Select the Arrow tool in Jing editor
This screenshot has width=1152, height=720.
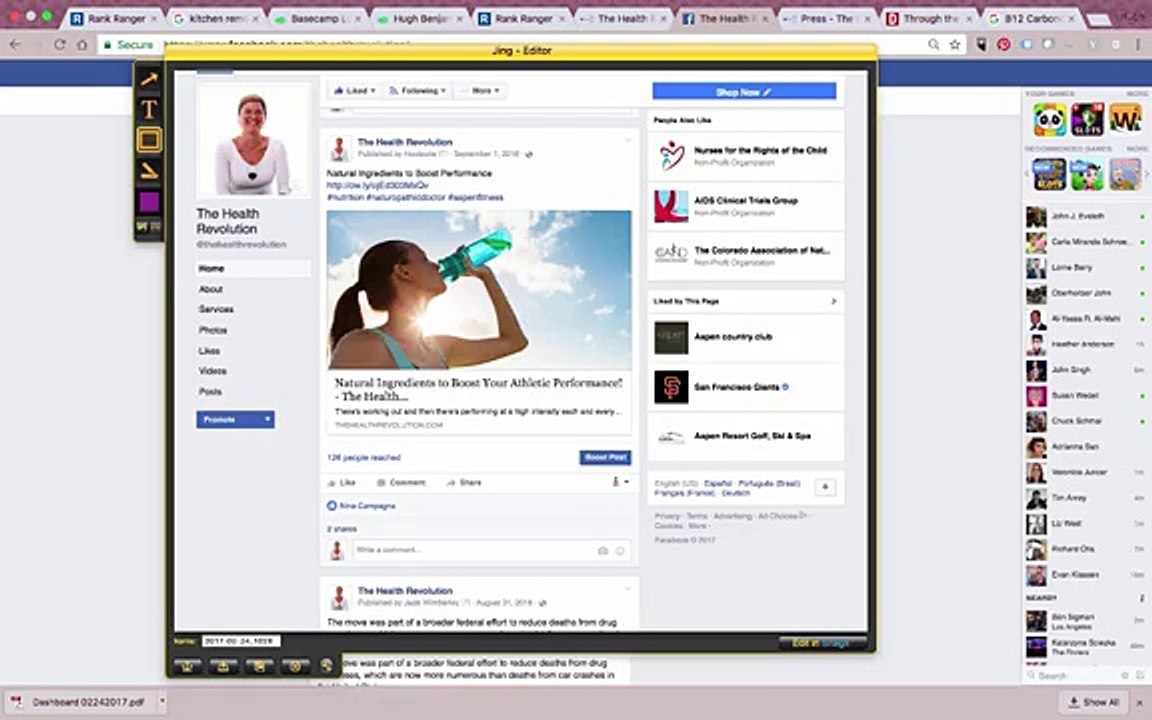[149, 79]
